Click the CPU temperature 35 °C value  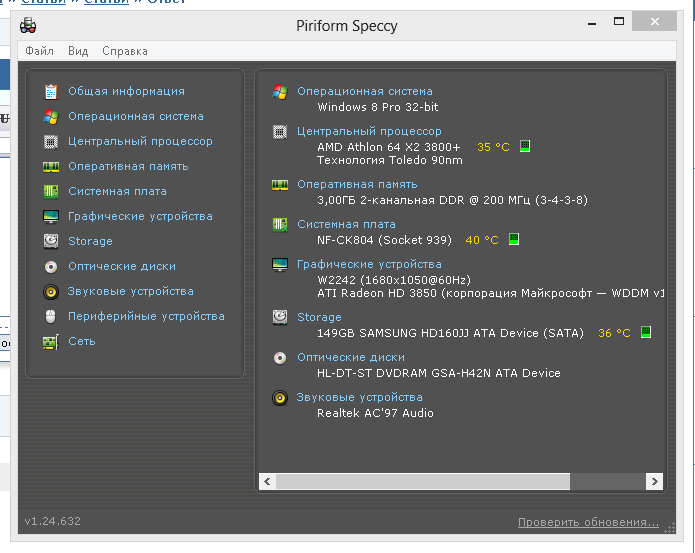point(493,147)
